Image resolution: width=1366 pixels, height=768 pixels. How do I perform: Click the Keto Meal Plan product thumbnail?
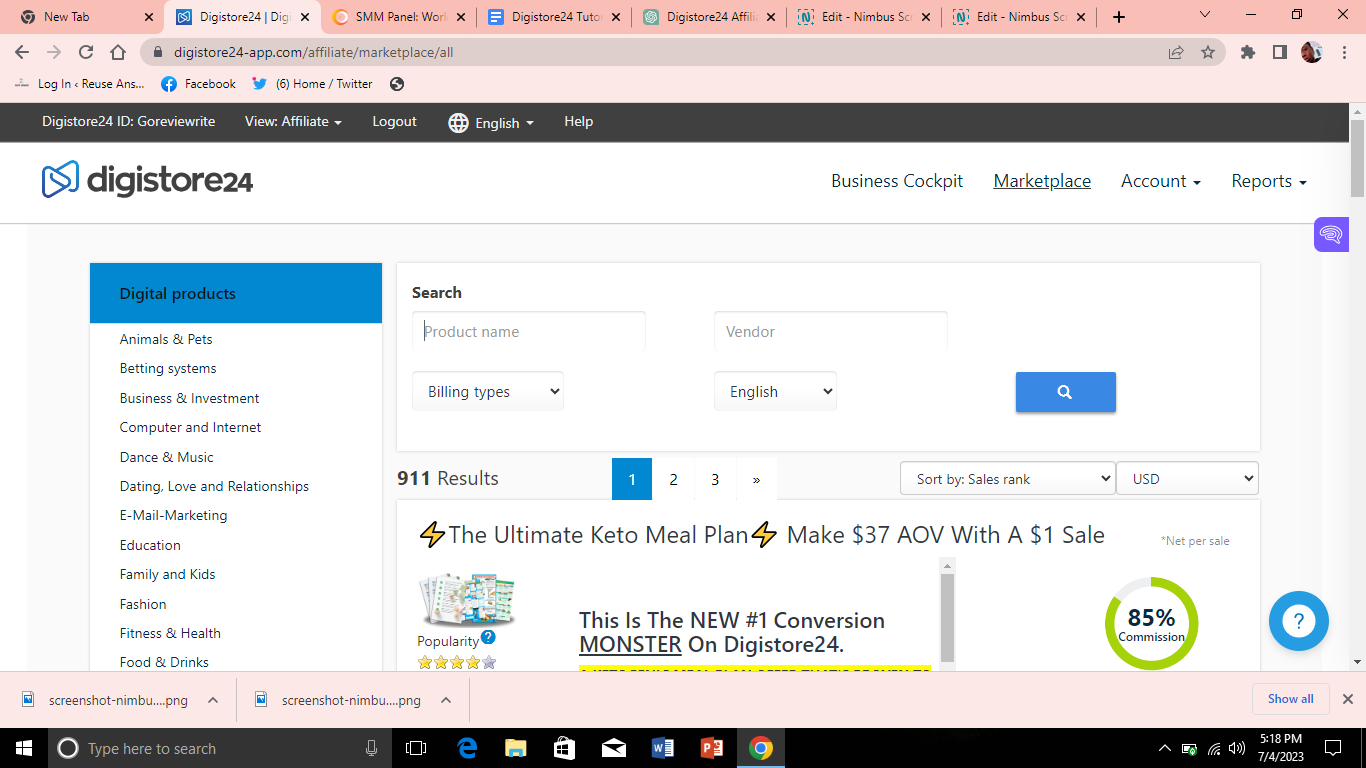467,599
